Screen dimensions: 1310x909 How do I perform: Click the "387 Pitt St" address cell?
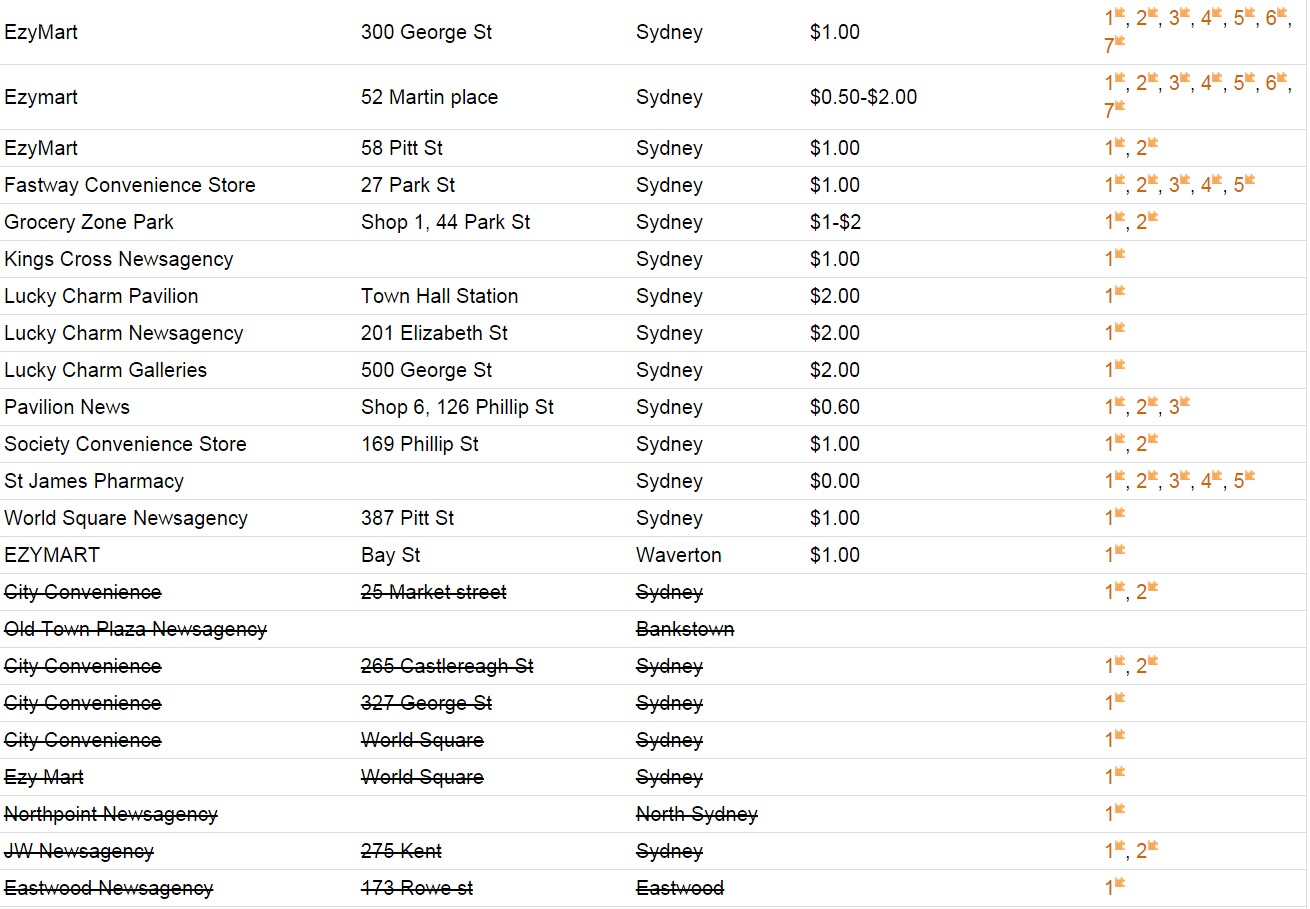[x=408, y=518]
